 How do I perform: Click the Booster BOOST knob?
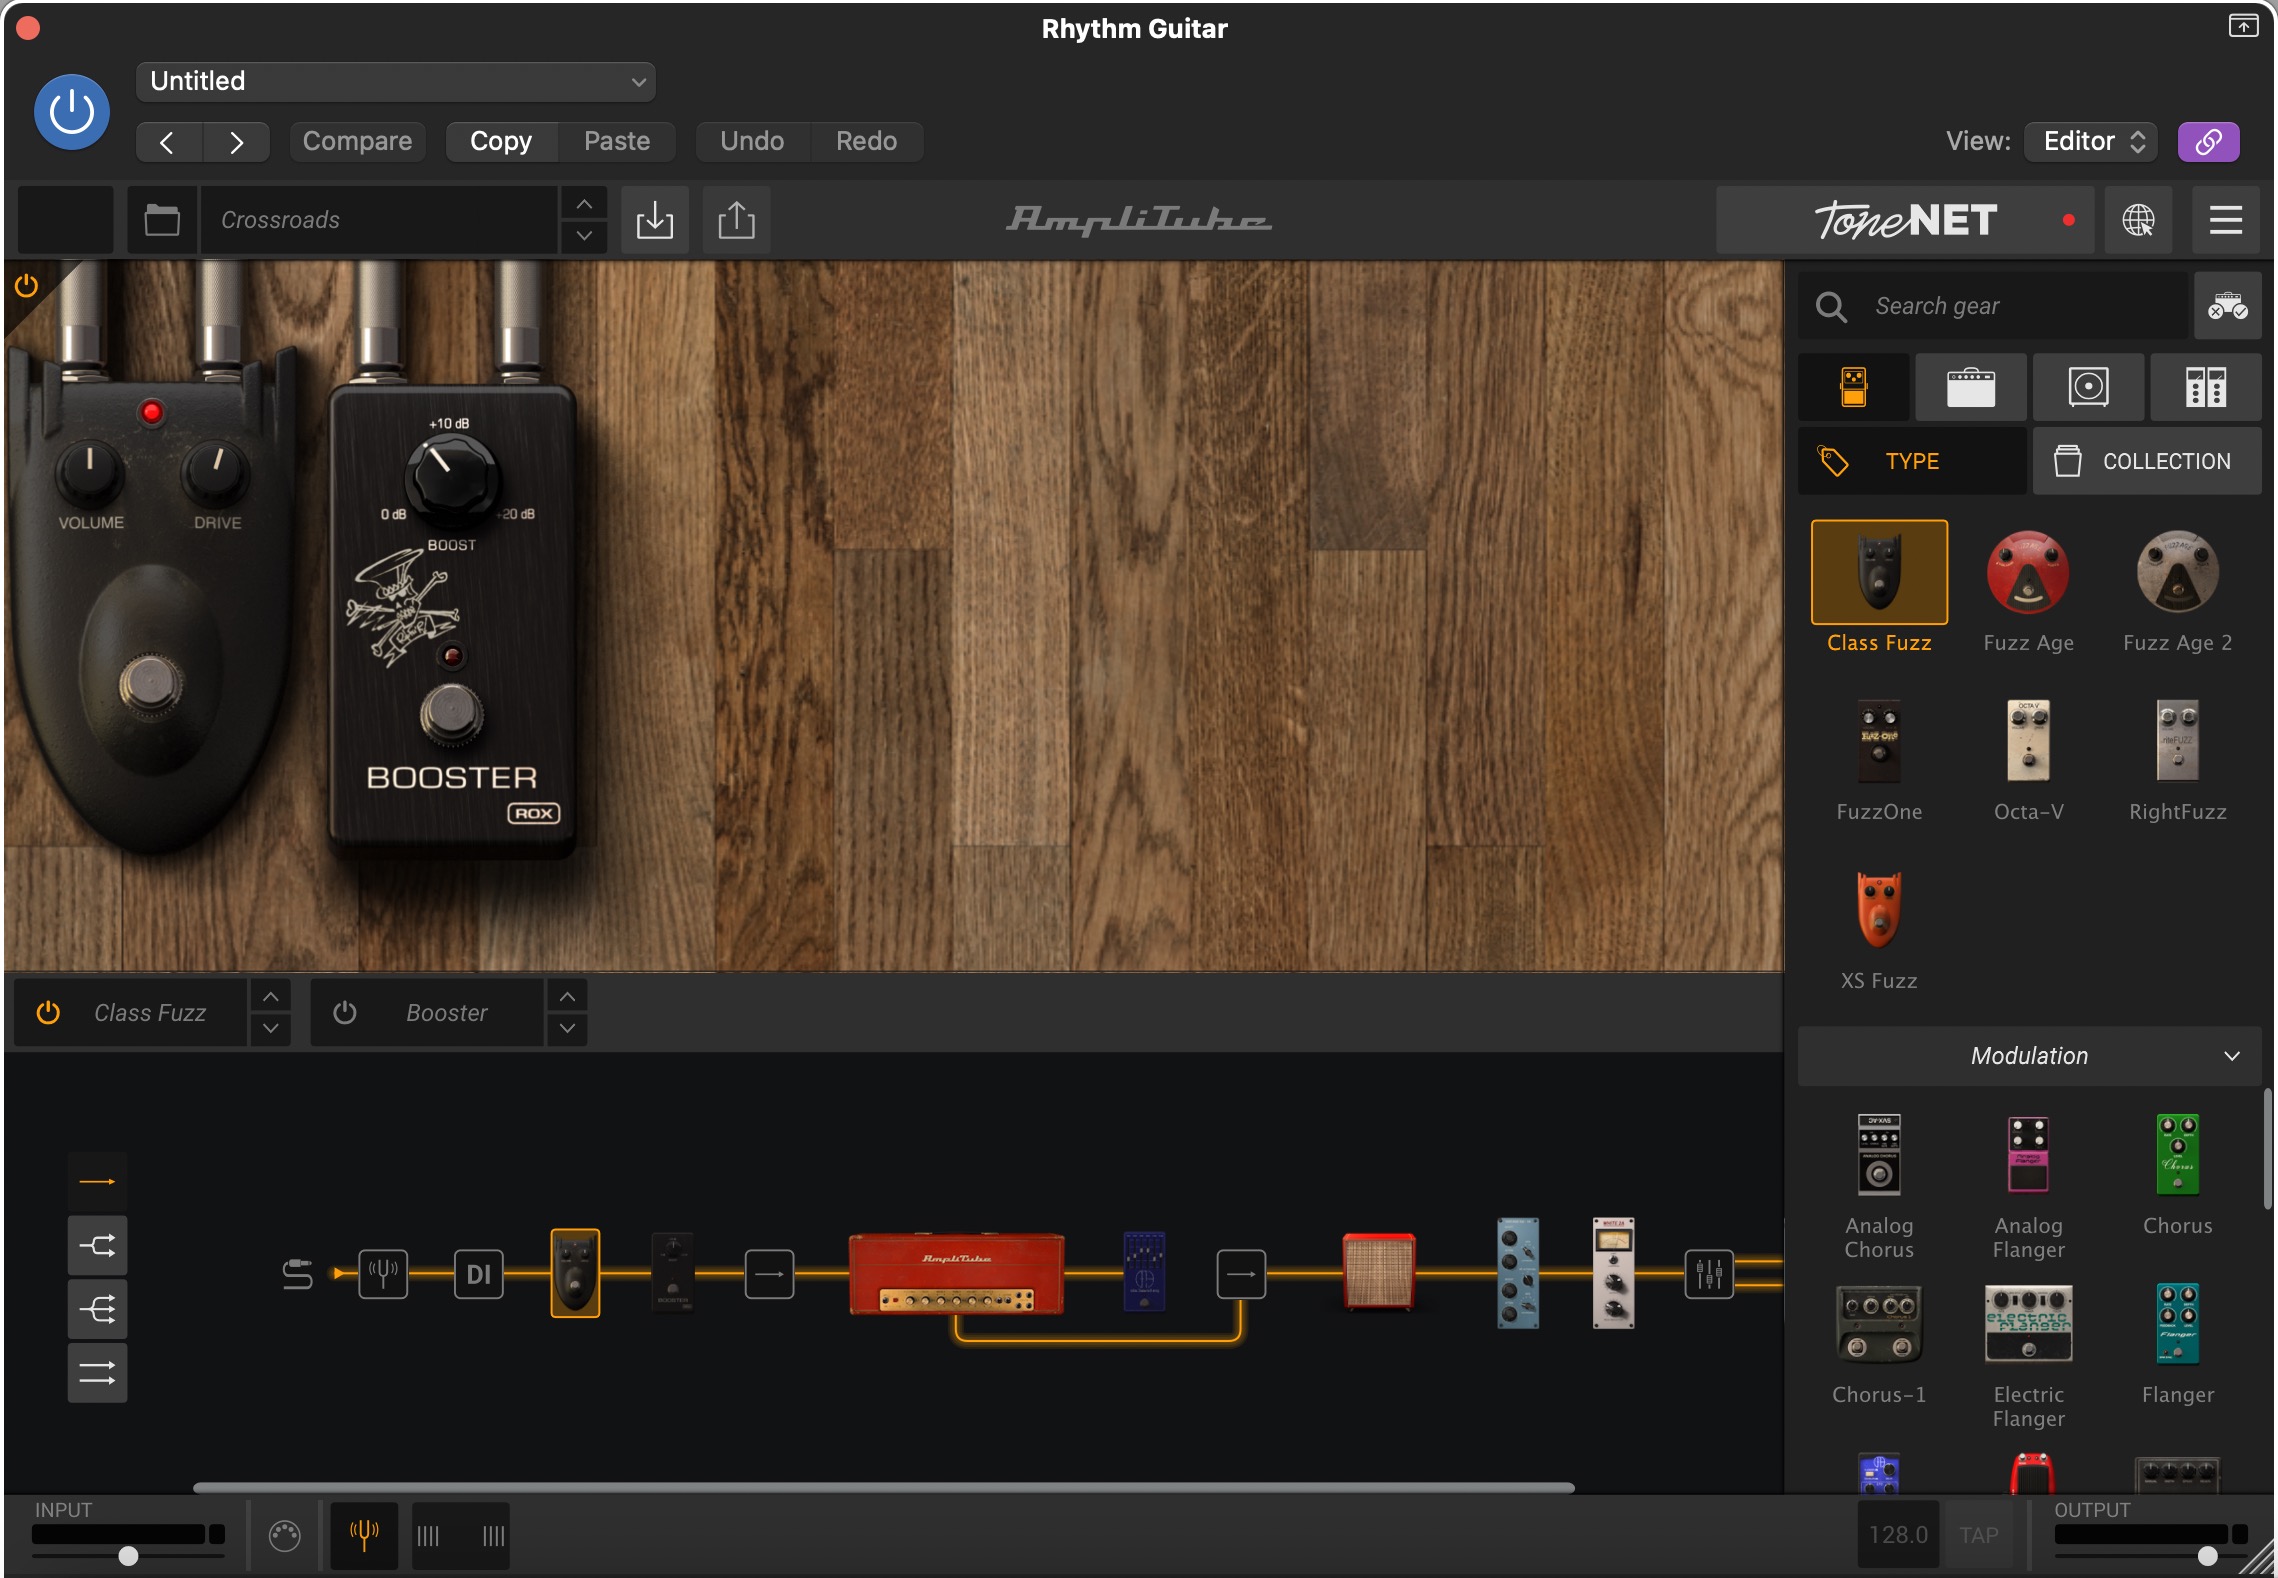click(x=450, y=478)
